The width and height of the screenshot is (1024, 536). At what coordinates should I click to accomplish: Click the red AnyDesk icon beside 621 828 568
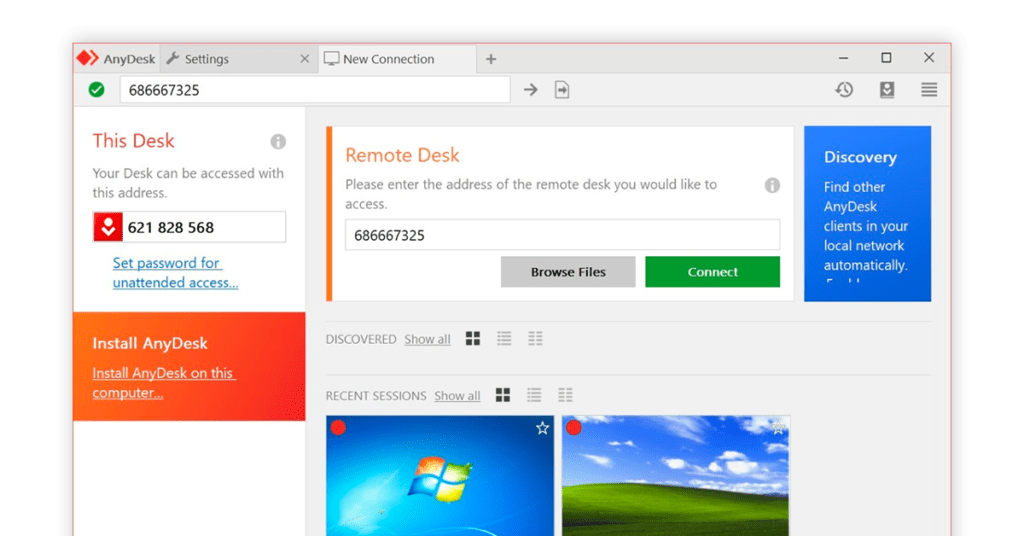[107, 227]
